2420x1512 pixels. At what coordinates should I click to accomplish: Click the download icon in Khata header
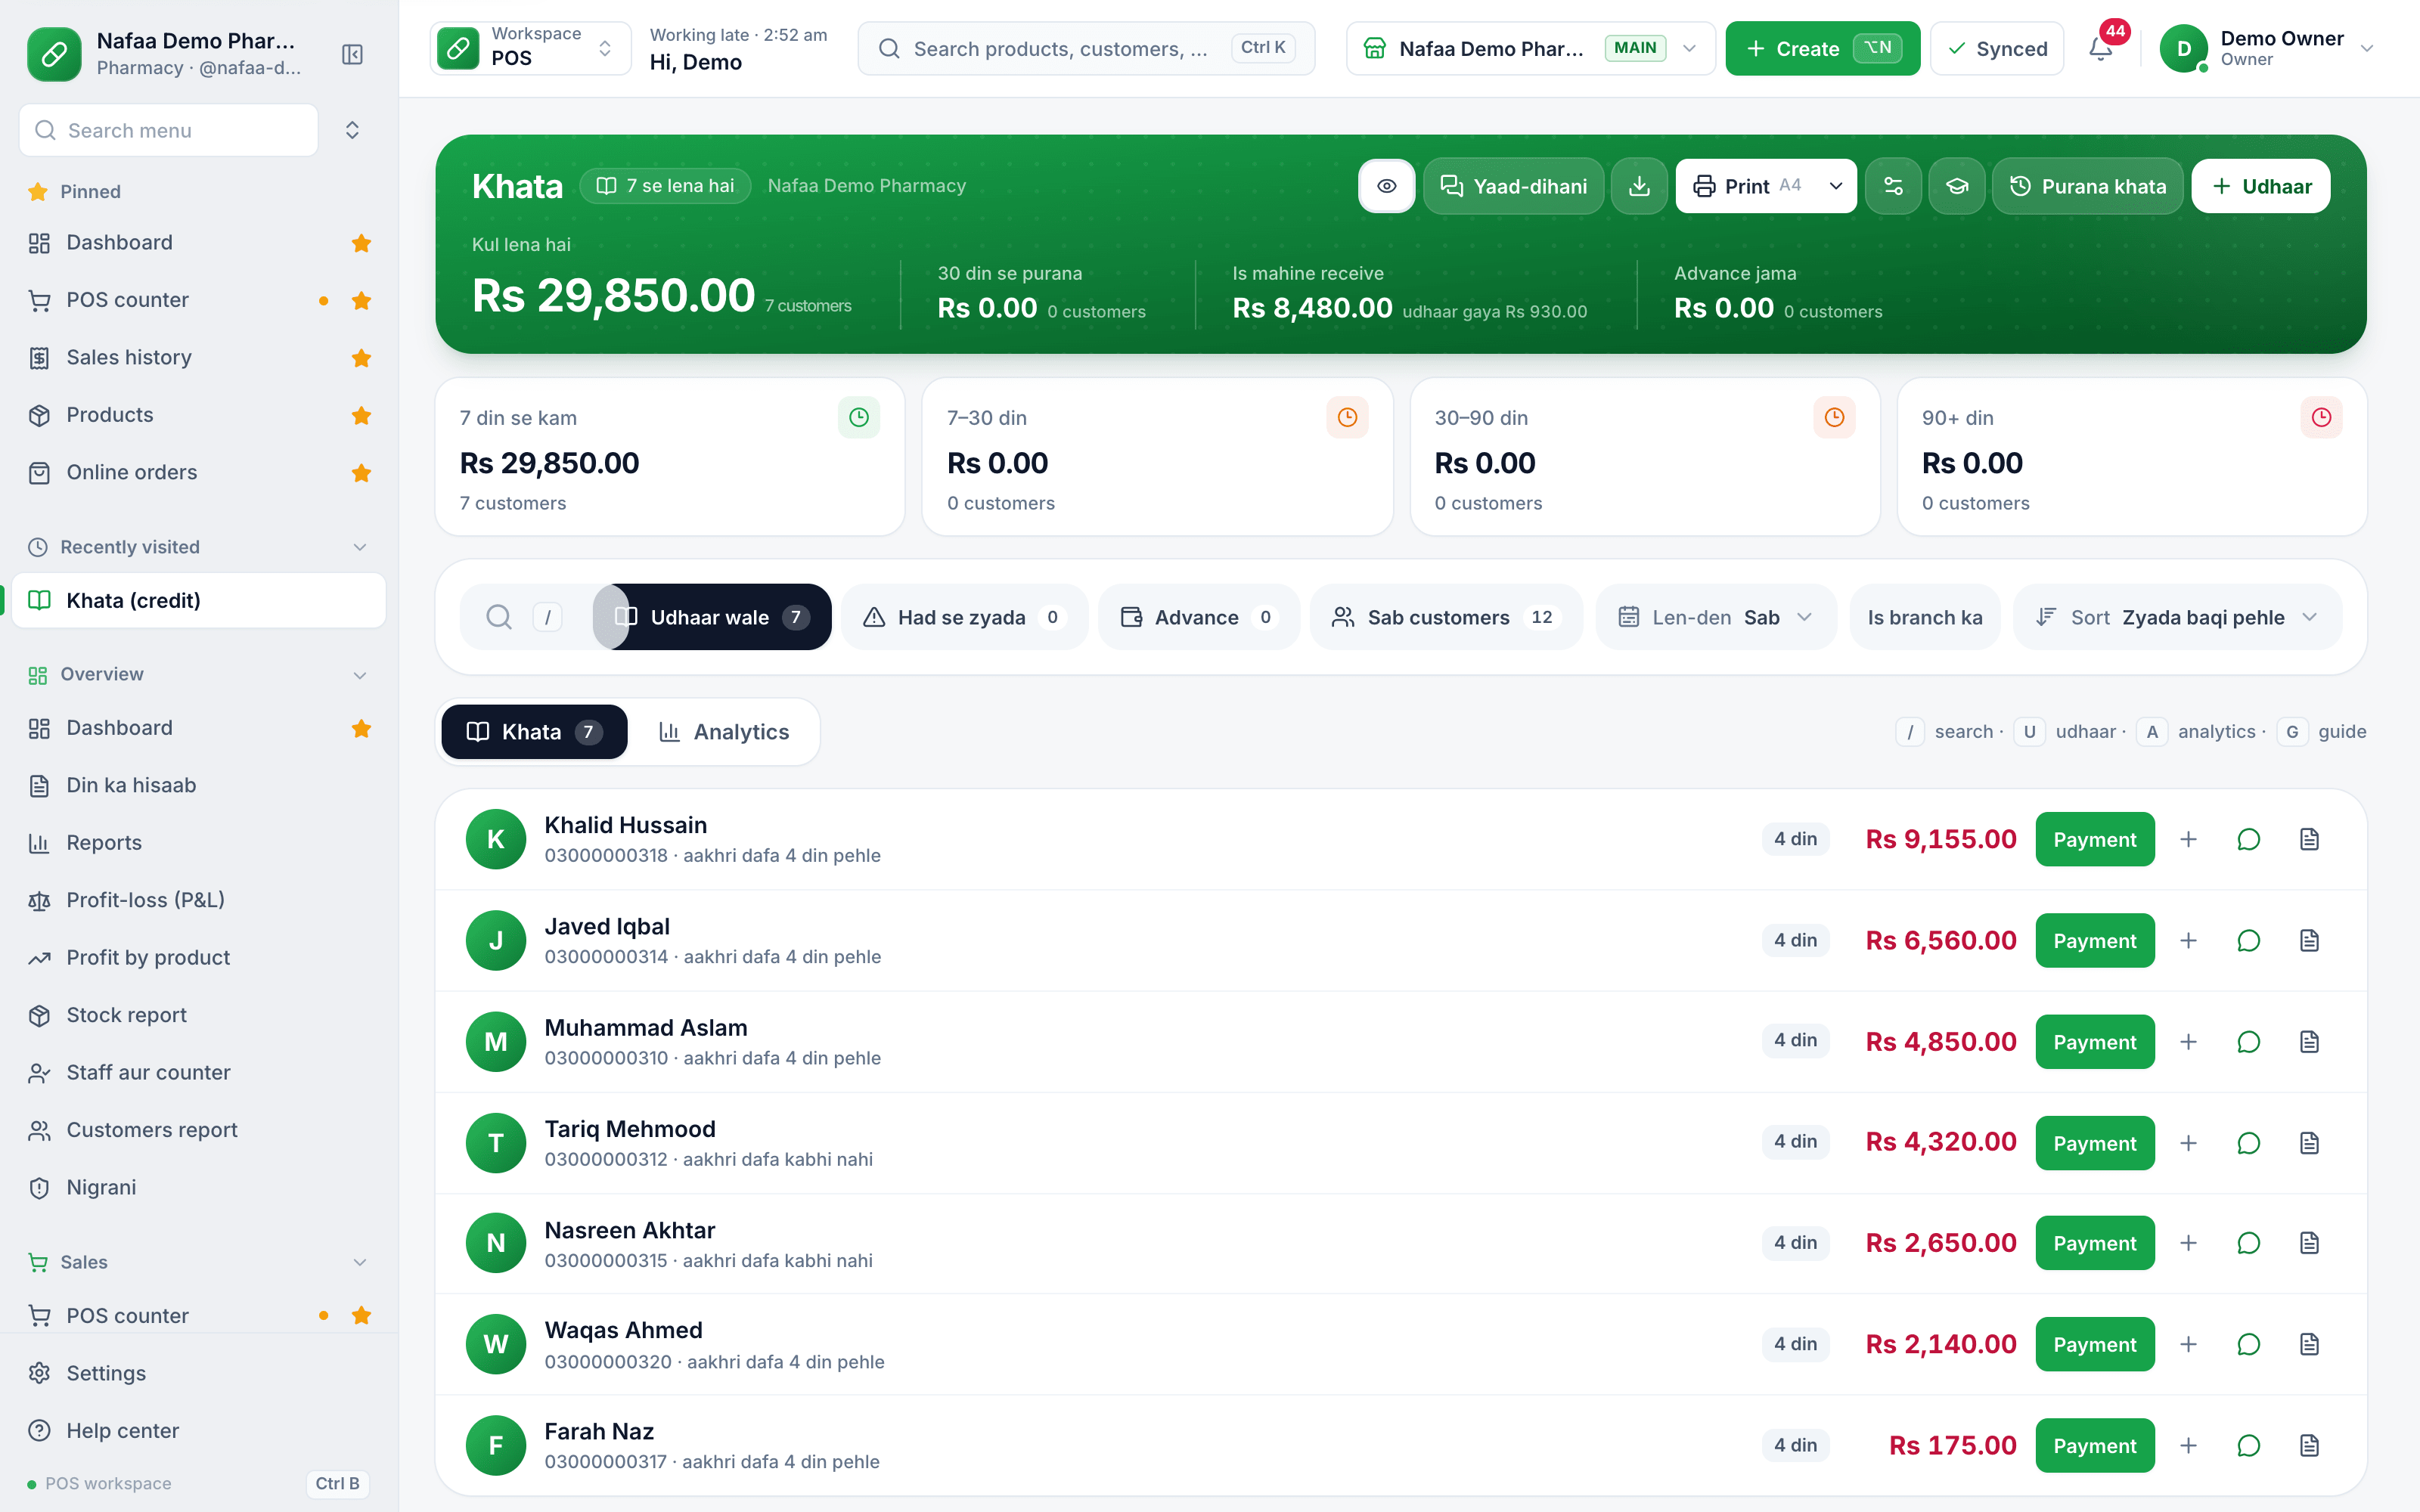pos(1639,186)
